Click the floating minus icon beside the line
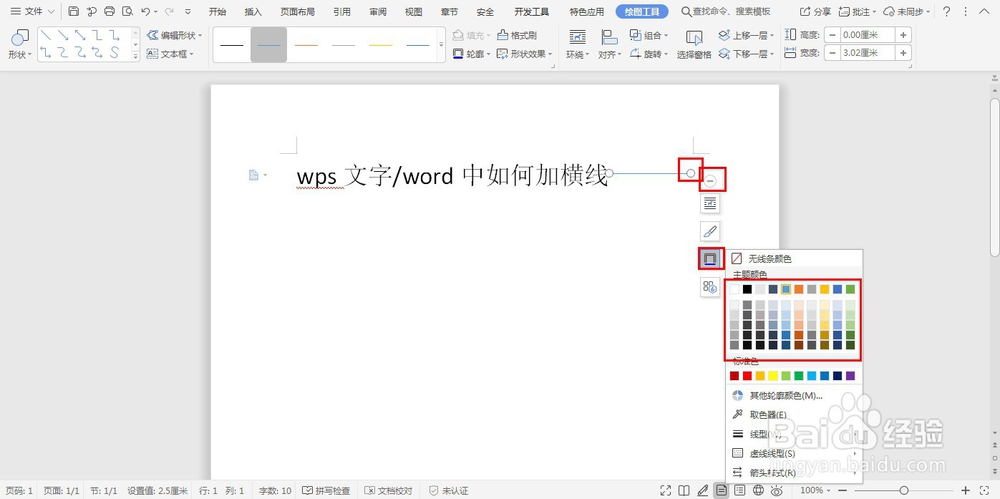Image resolution: width=1000 pixels, height=499 pixels. [710, 181]
